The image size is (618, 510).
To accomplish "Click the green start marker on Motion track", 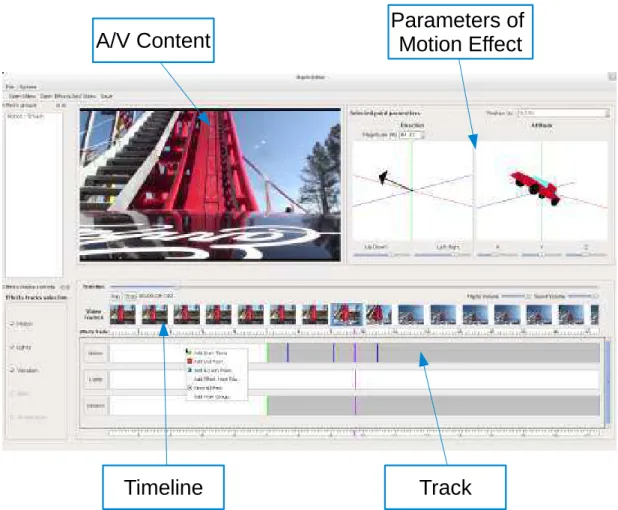I will (x=267, y=353).
